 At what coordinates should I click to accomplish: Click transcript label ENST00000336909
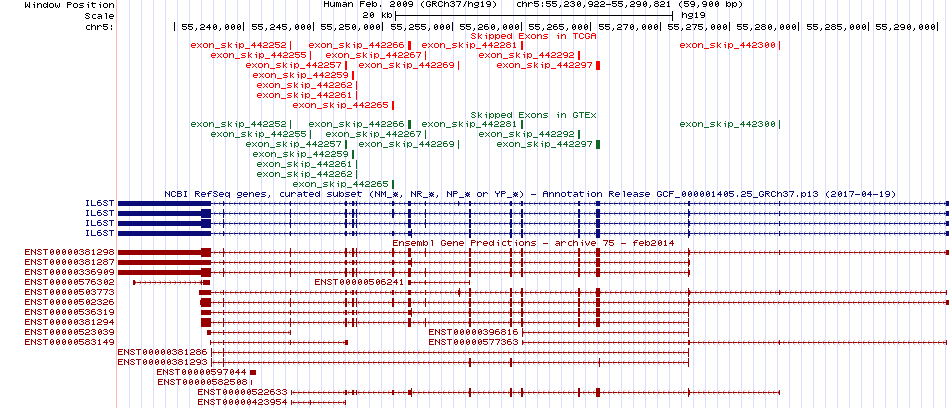(70, 273)
